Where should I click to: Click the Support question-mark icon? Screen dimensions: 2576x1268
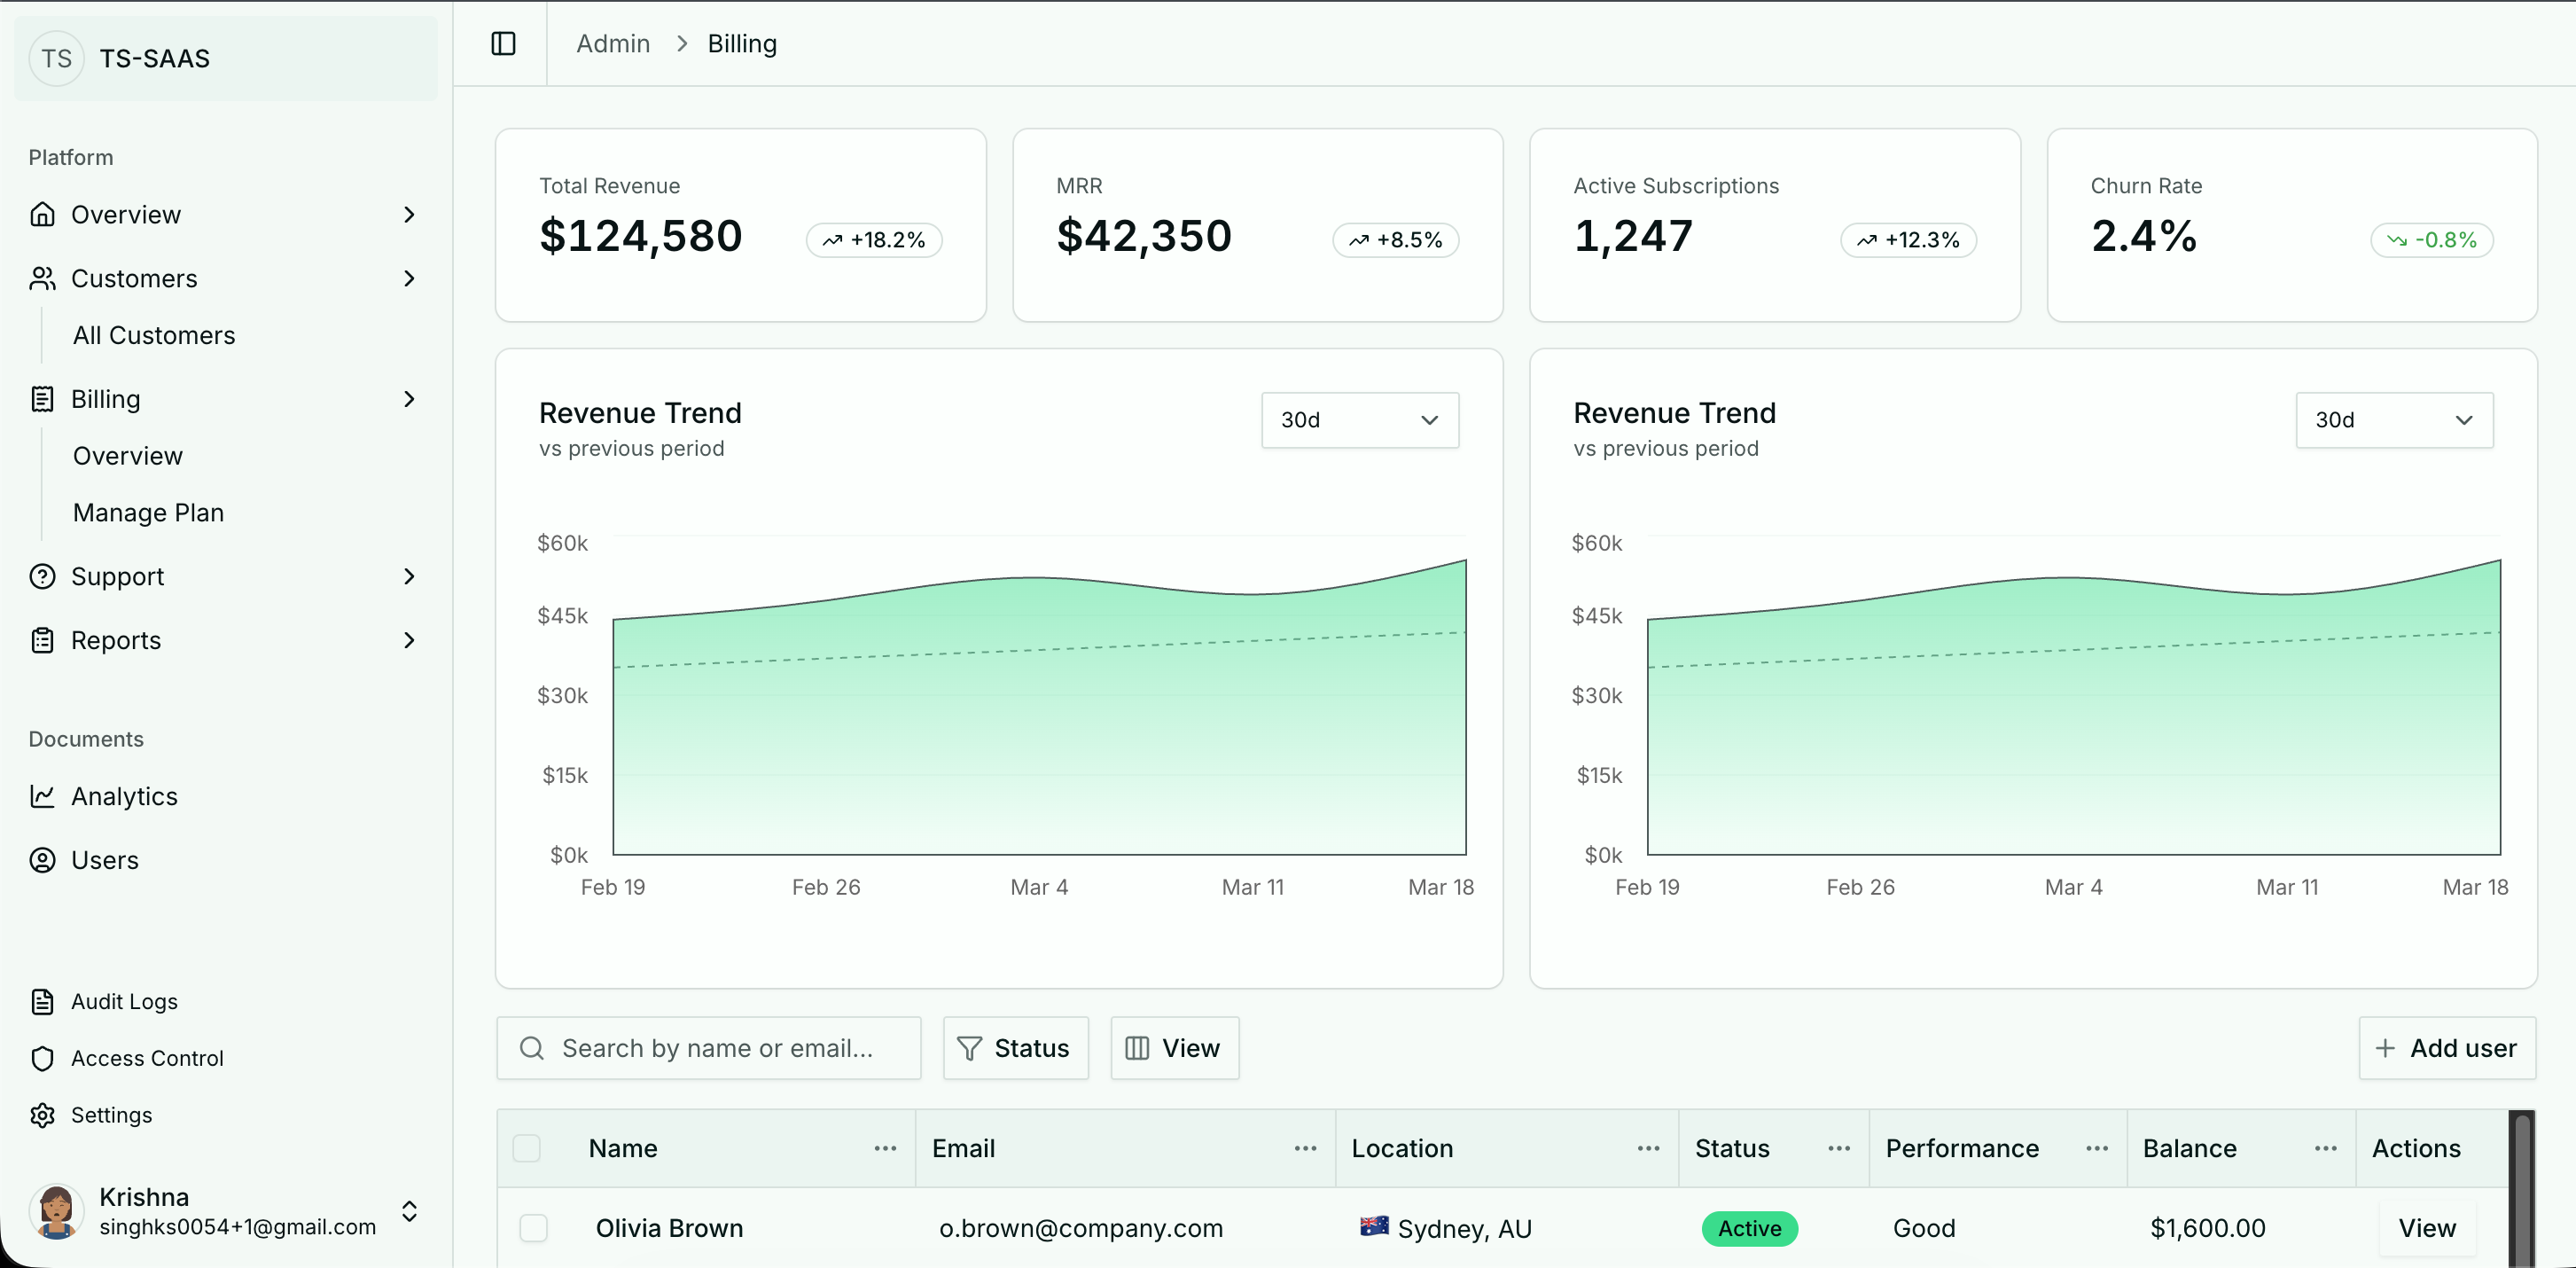pos(42,576)
